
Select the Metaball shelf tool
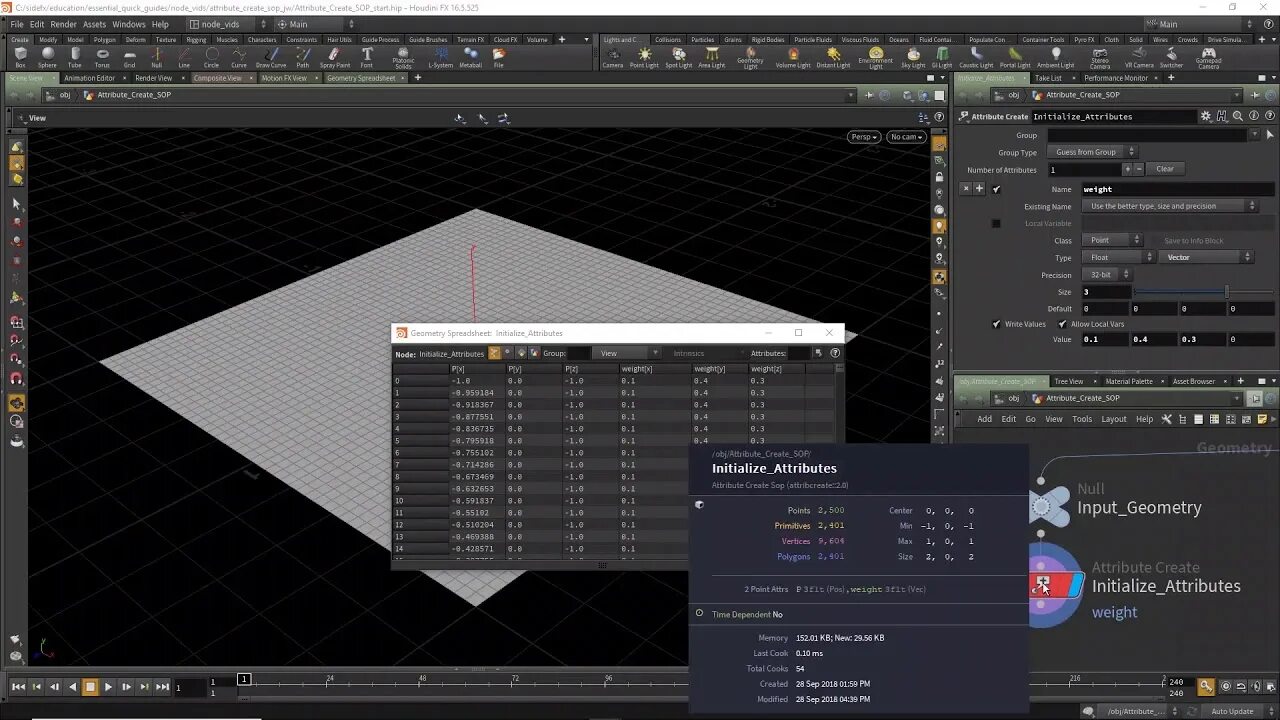[x=470, y=58]
